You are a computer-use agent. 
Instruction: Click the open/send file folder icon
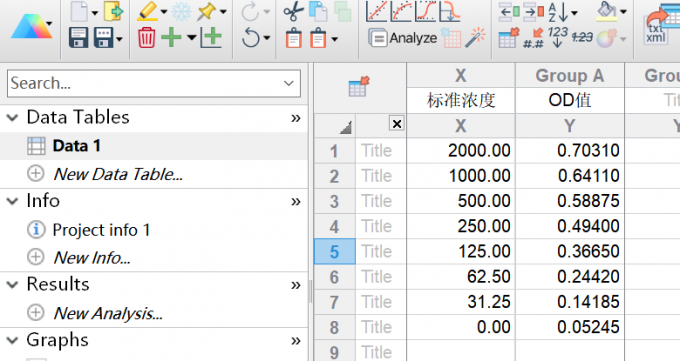point(114,11)
